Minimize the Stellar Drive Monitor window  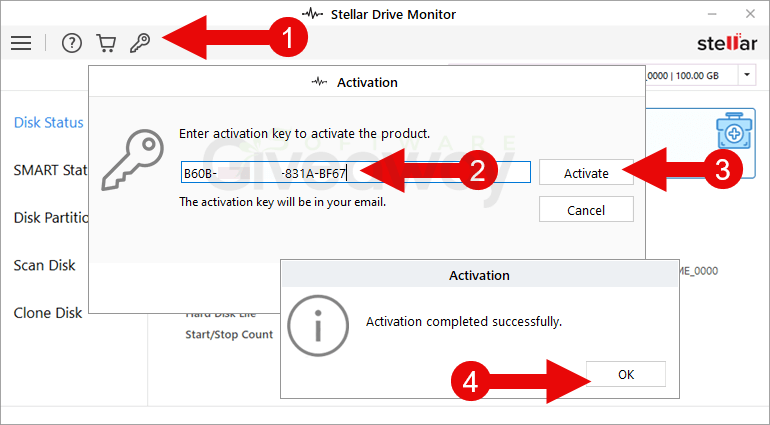pyautogui.click(x=713, y=14)
